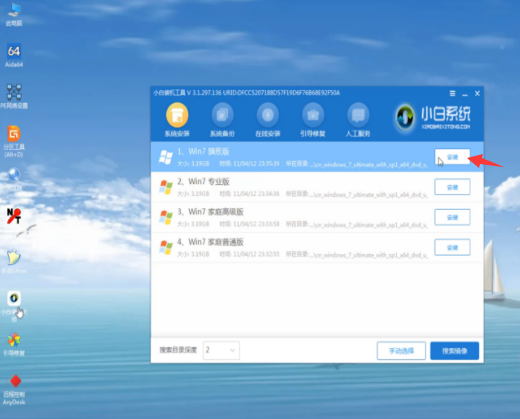This screenshot has height=419, width=520.
Task: Click 安装 for Win7 专业版
Action: pos(452,187)
